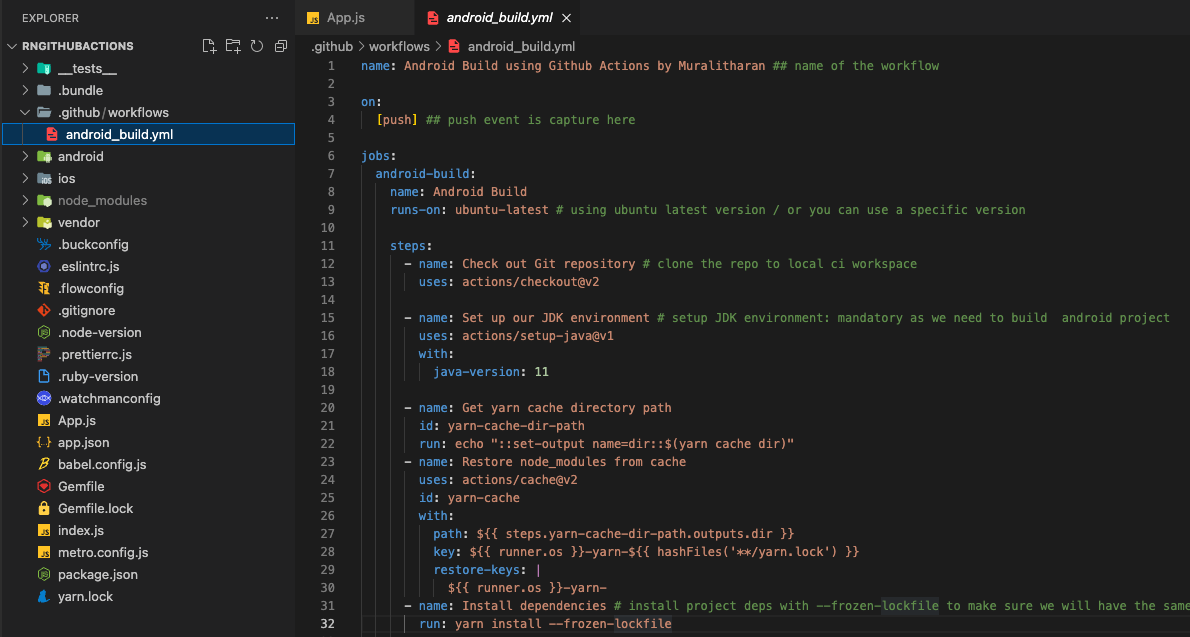Click the app.json braces icon

pos(44,443)
